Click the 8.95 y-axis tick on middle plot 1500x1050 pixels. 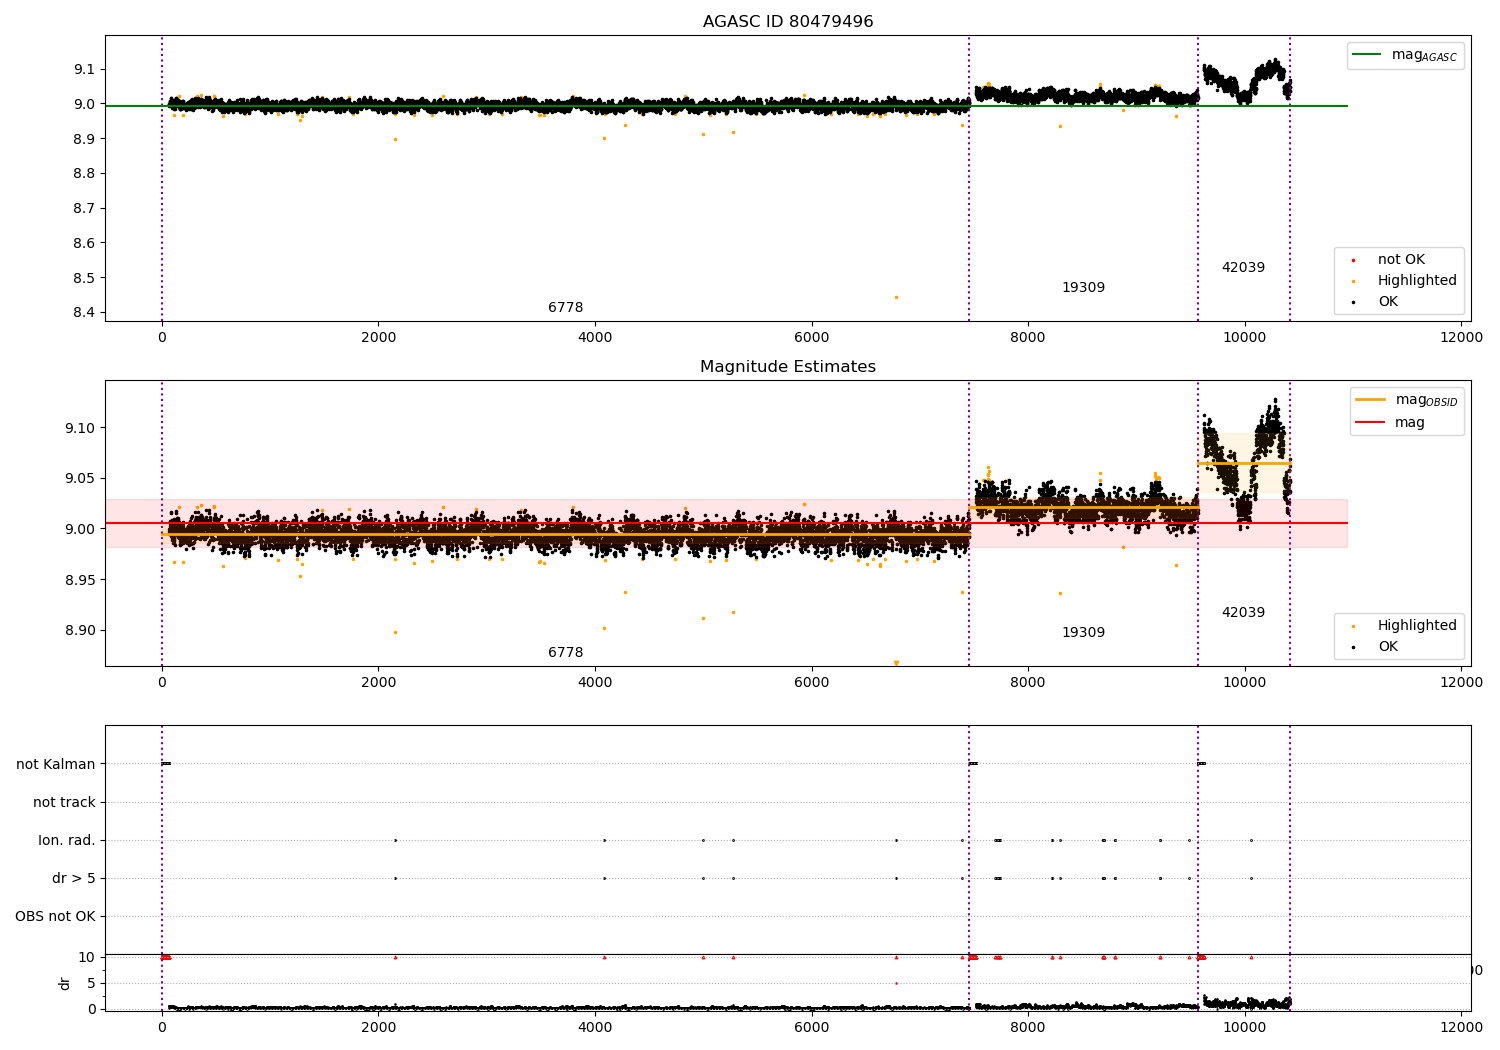[x=81, y=580]
